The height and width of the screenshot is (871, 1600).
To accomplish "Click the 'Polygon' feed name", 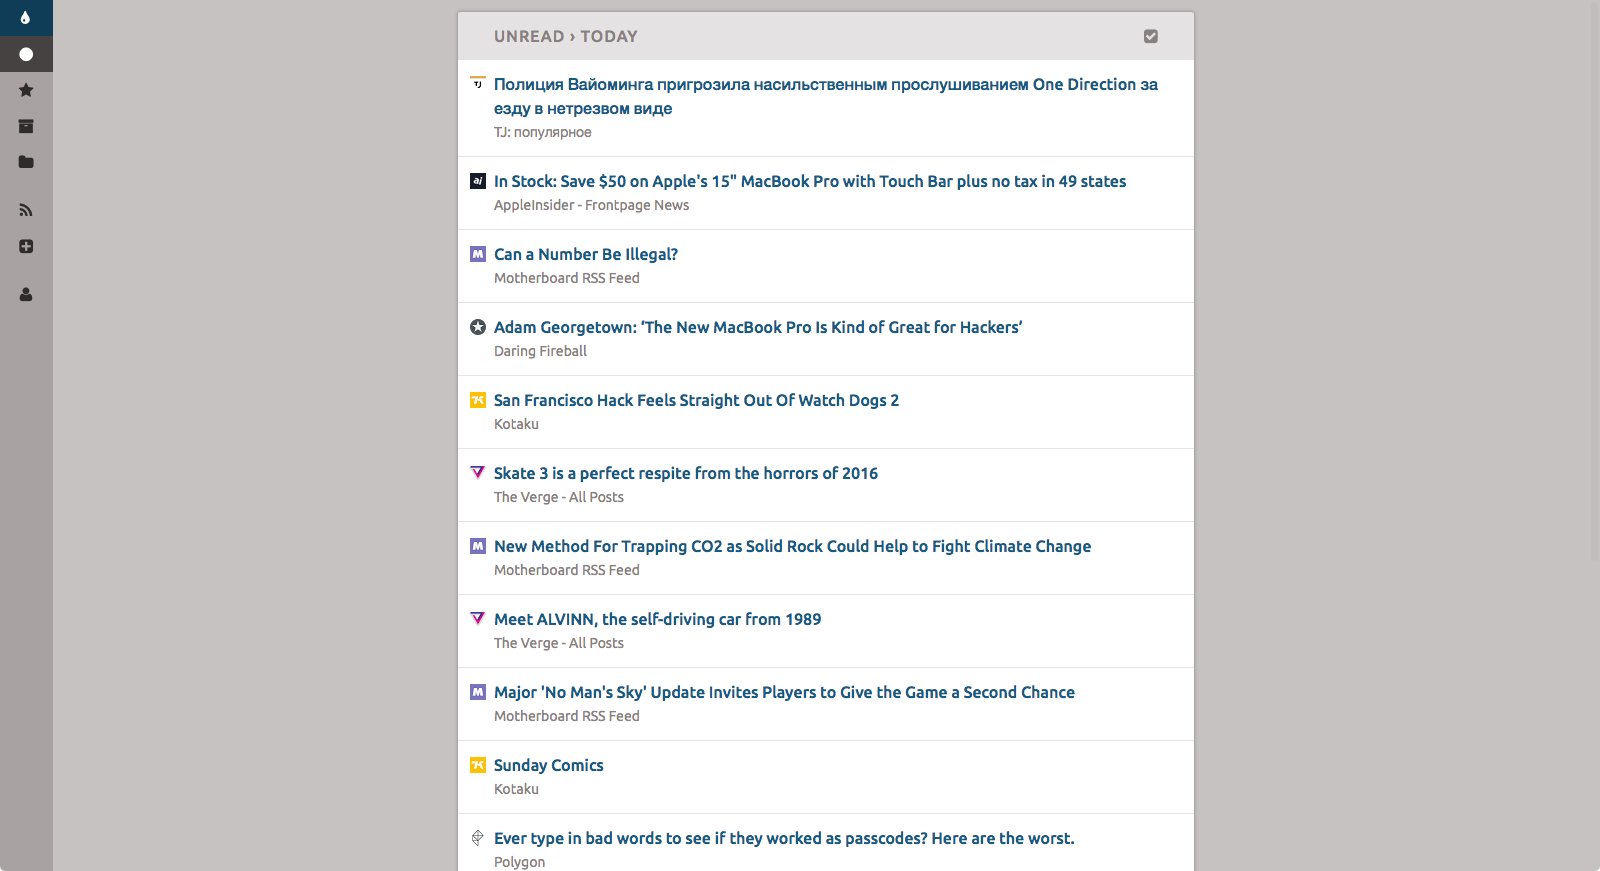I will point(520,862).
